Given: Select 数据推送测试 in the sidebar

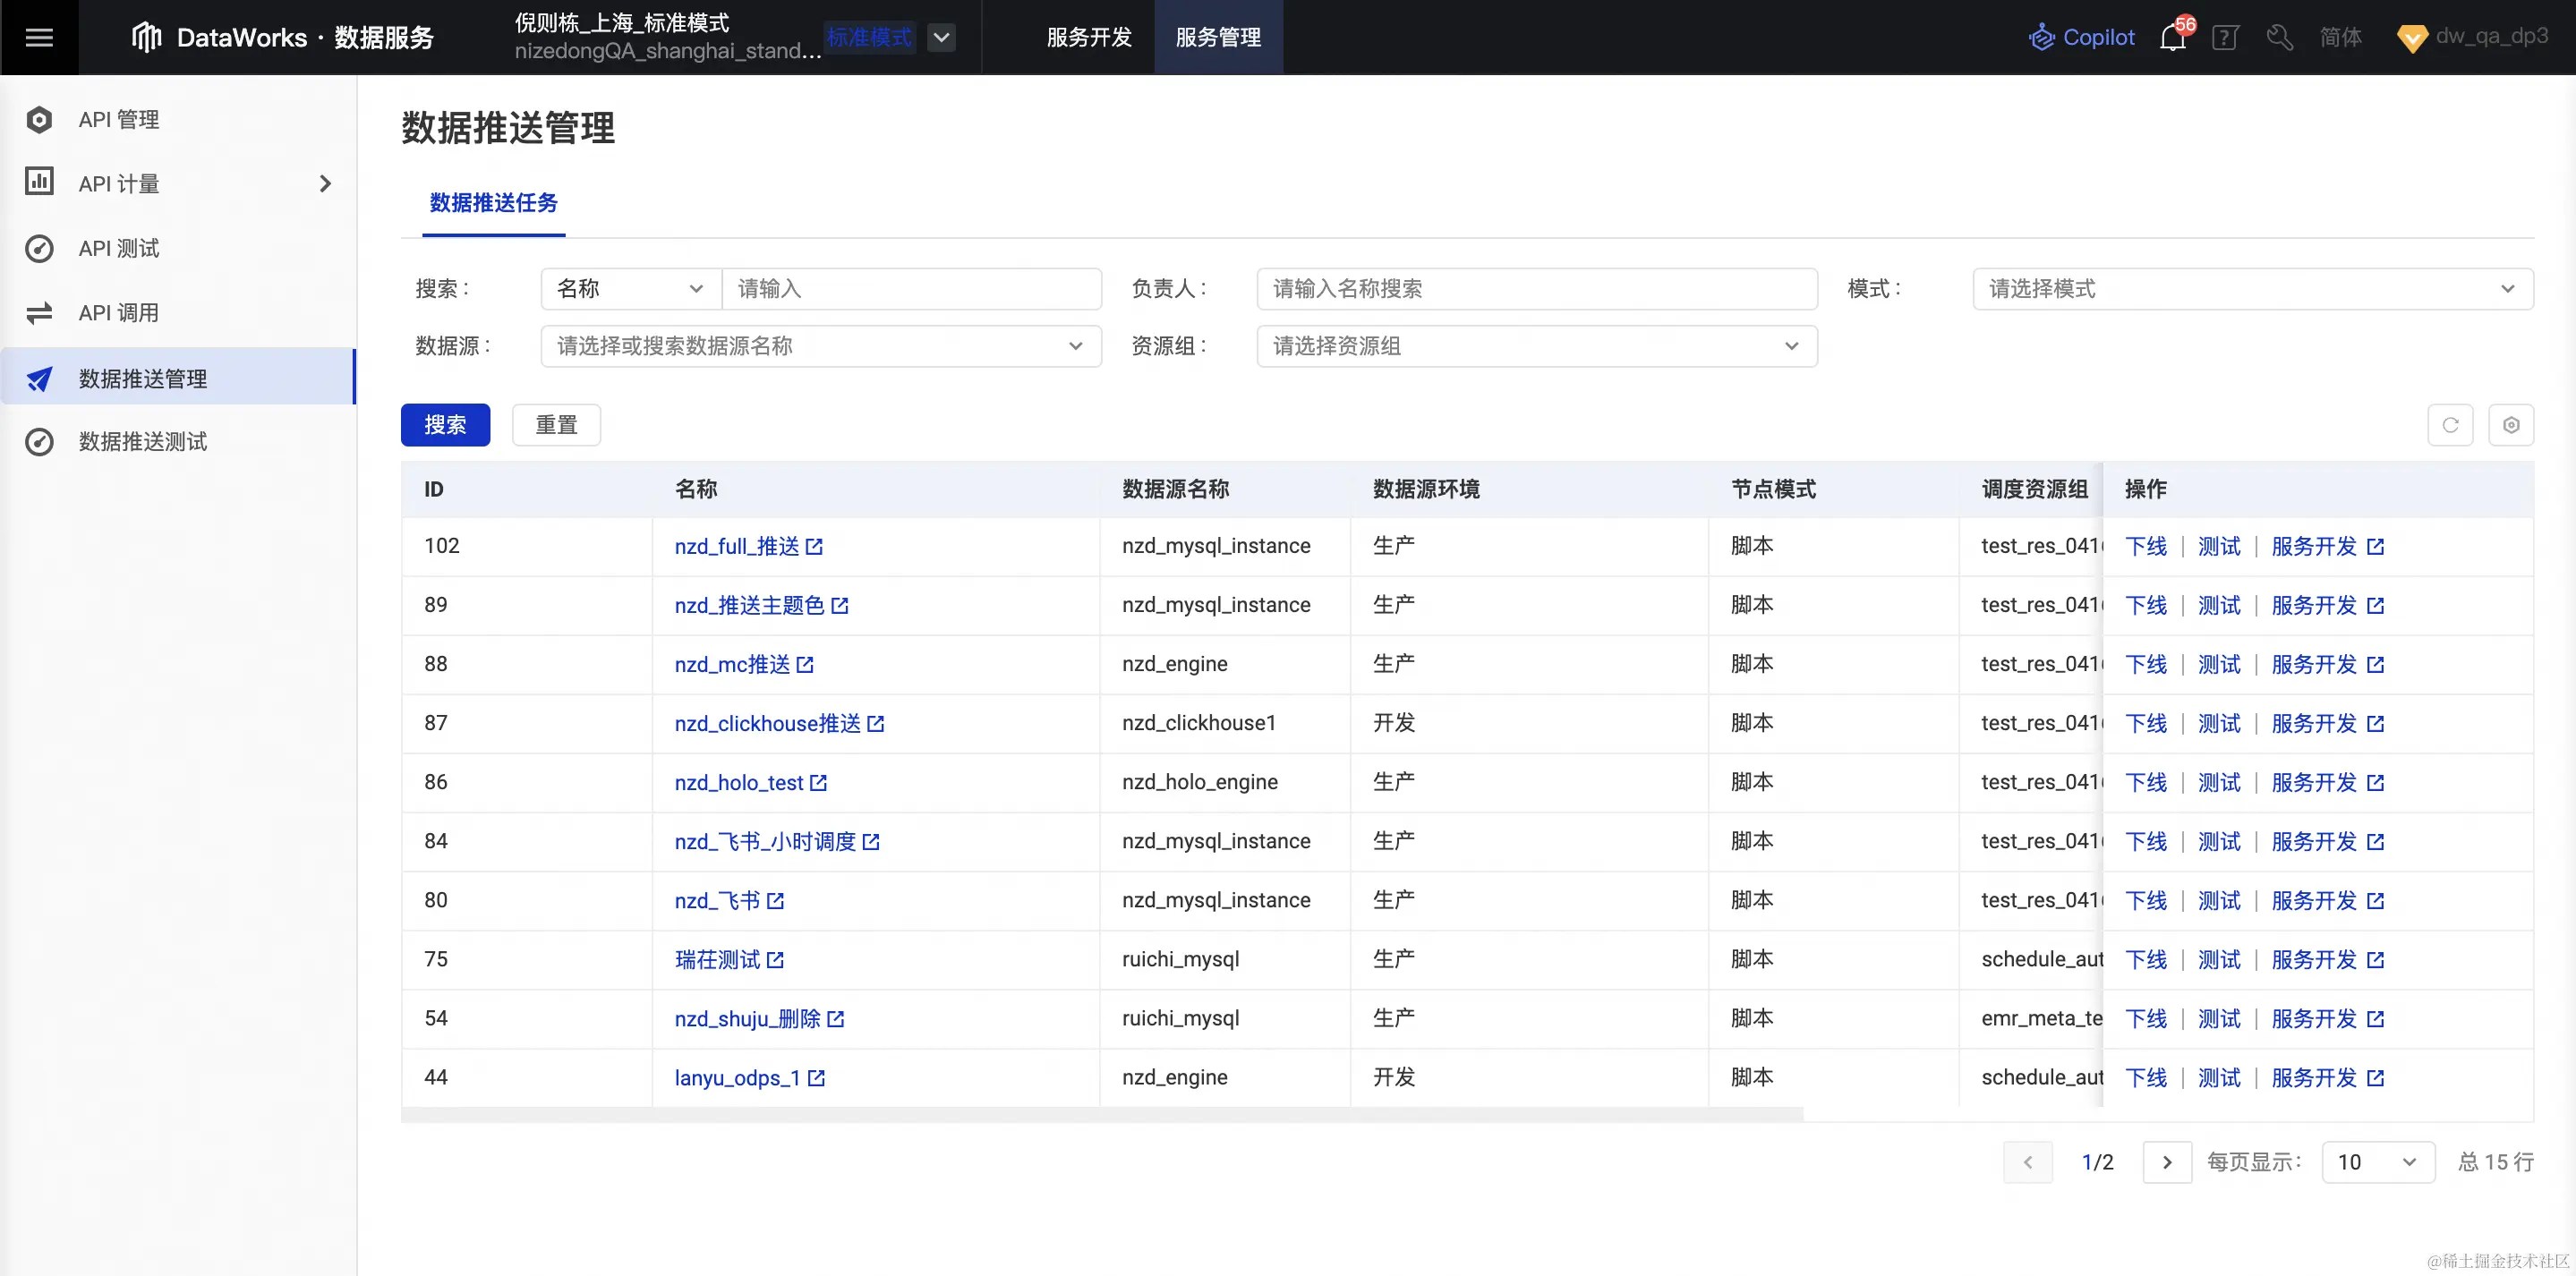Looking at the screenshot, I should pyautogui.click(x=141, y=441).
